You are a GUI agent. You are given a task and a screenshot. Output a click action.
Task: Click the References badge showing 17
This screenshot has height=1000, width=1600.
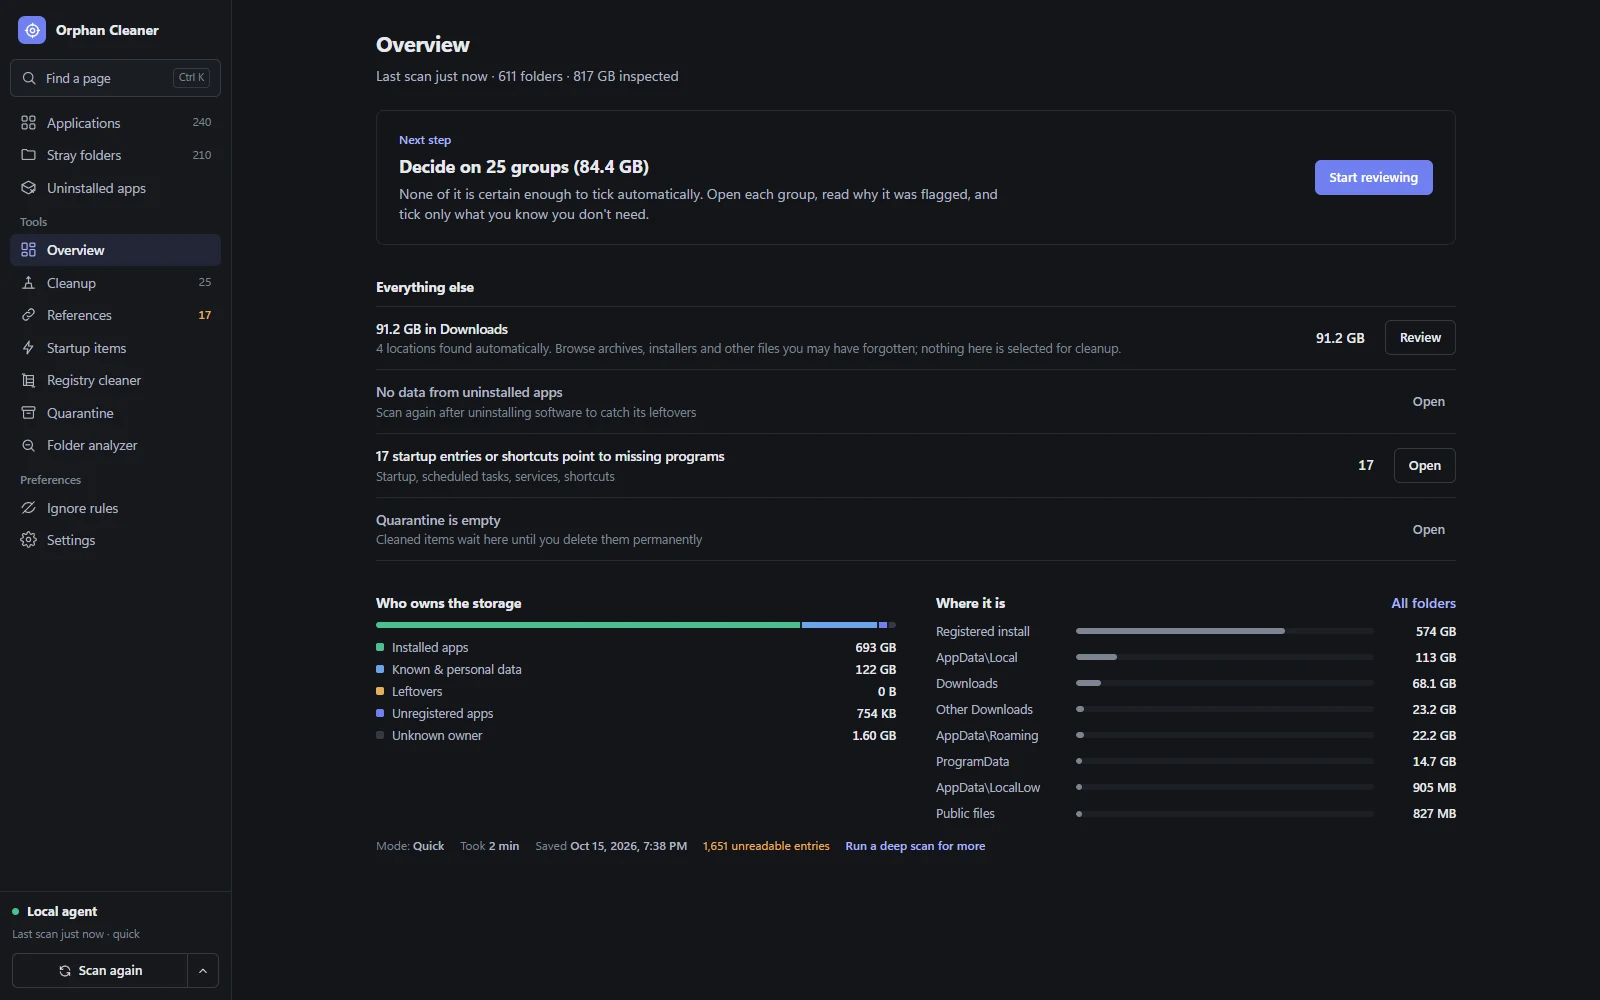point(204,315)
